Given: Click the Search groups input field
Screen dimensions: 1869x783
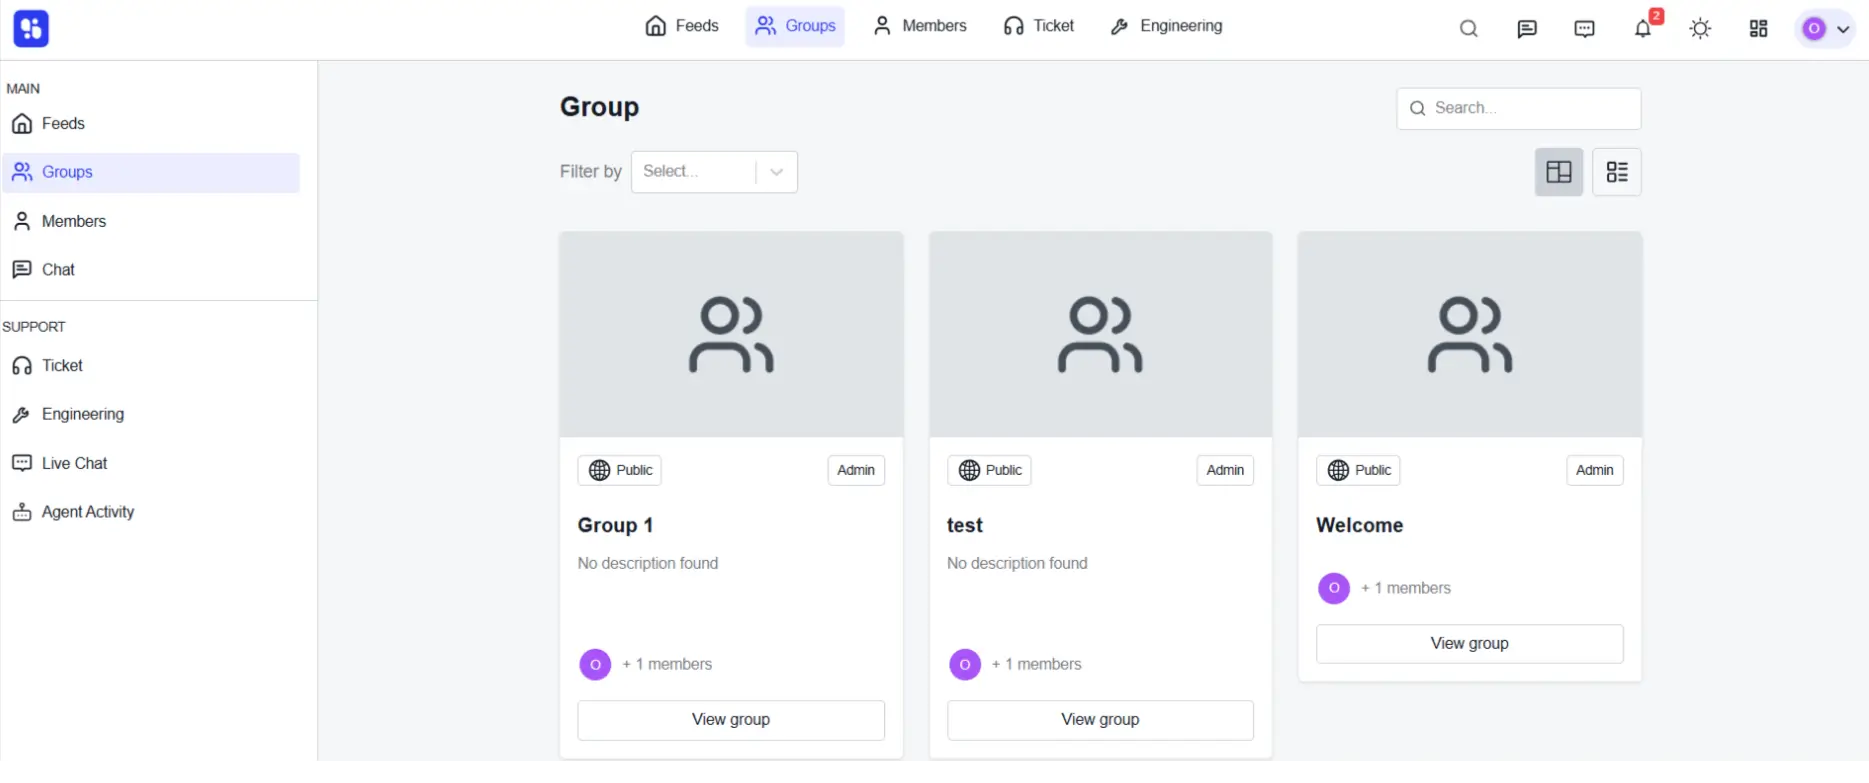Looking at the screenshot, I should 1518,108.
